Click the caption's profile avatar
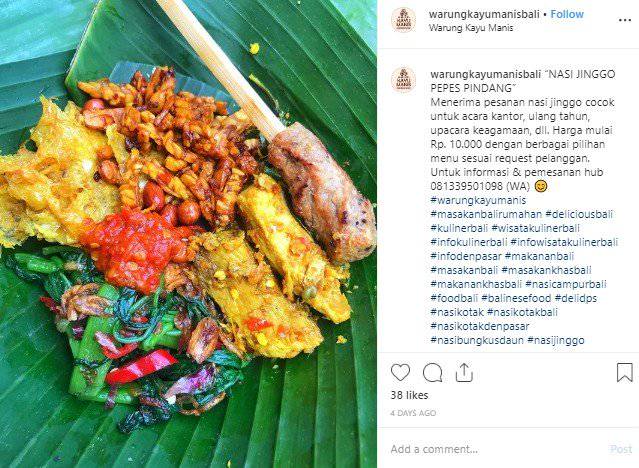 (403, 80)
